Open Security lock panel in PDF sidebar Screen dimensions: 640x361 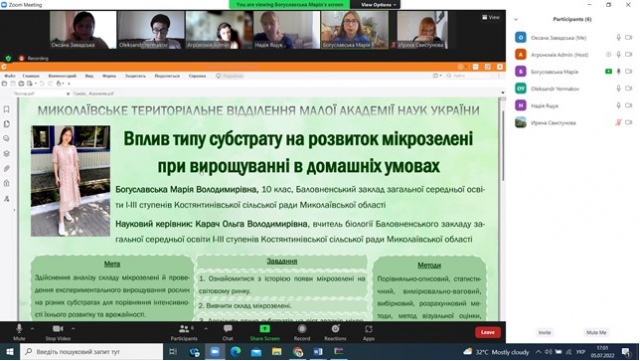(7, 183)
